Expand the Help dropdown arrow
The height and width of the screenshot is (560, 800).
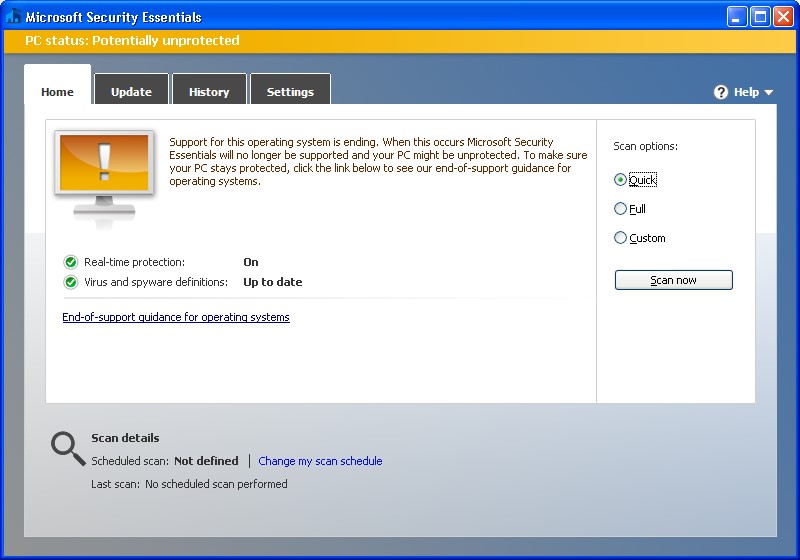pos(768,92)
